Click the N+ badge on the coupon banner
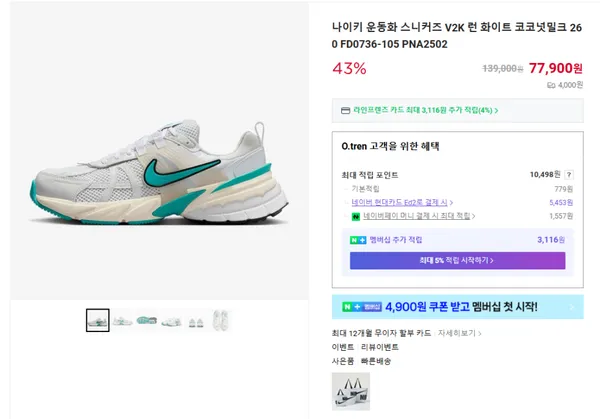This screenshot has width=600, height=419. point(355,308)
